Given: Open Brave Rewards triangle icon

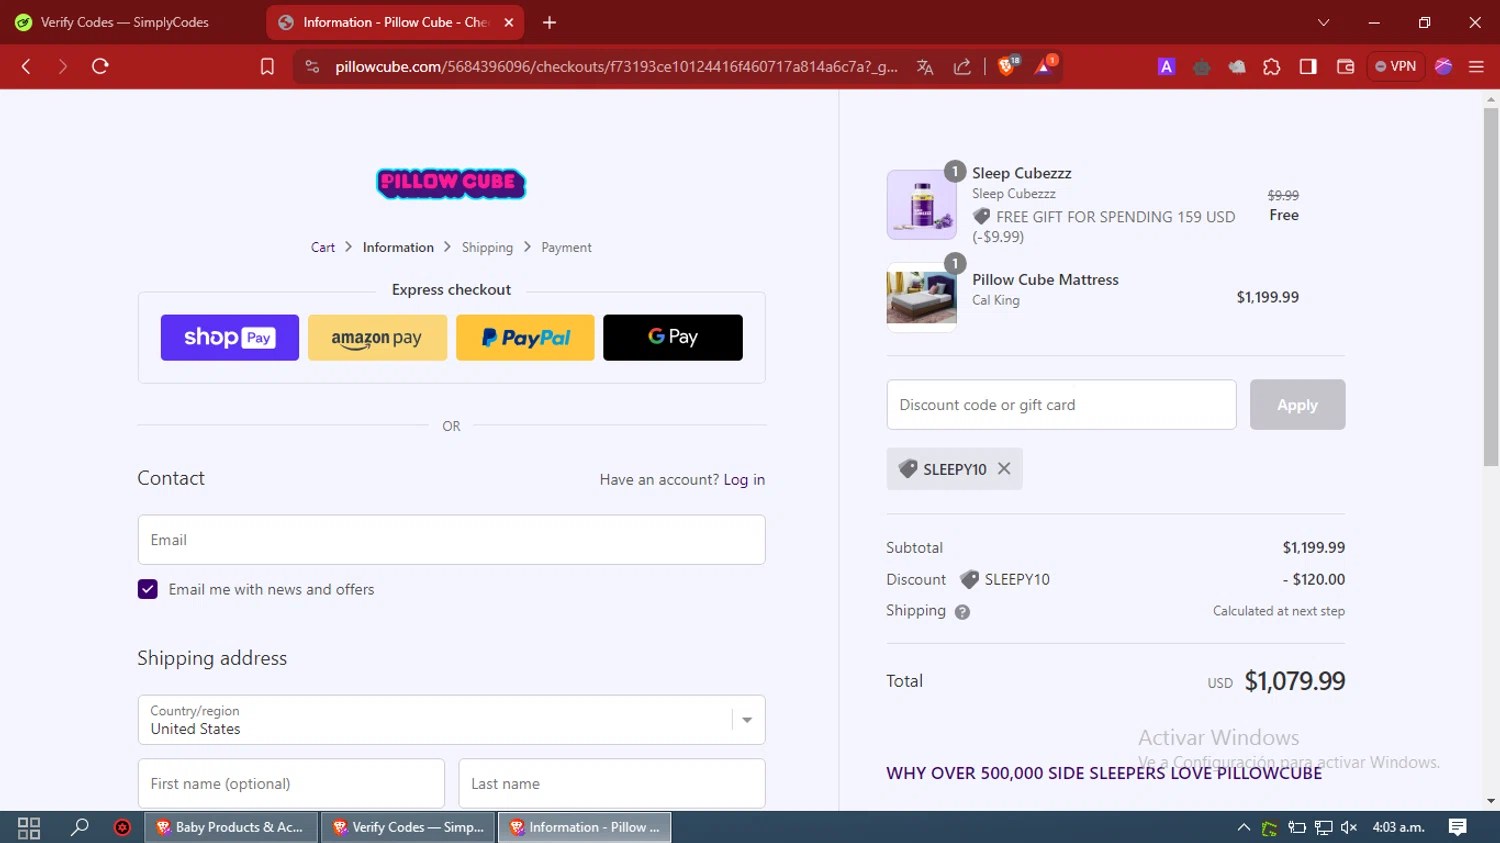Looking at the screenshot, I should click(x=1044, y=66).
